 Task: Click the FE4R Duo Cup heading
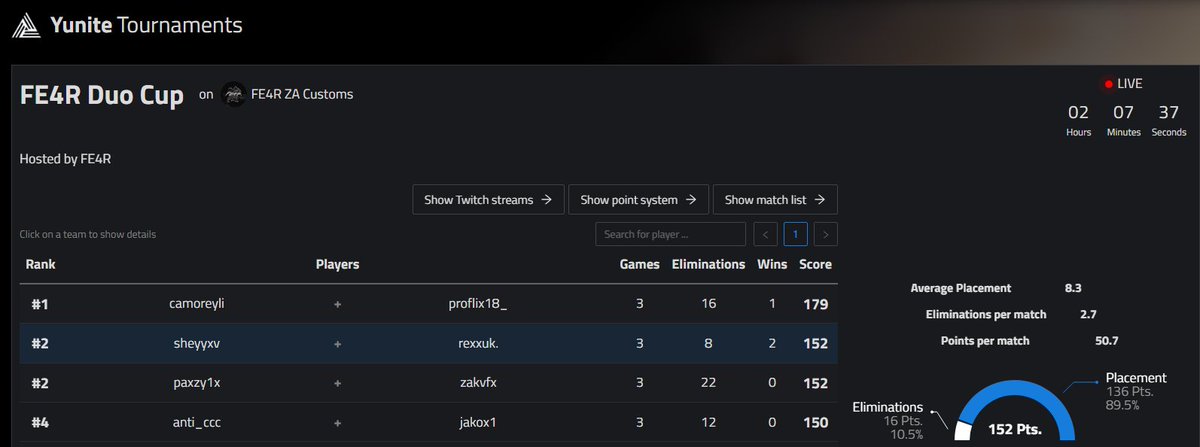click(102, 96)
